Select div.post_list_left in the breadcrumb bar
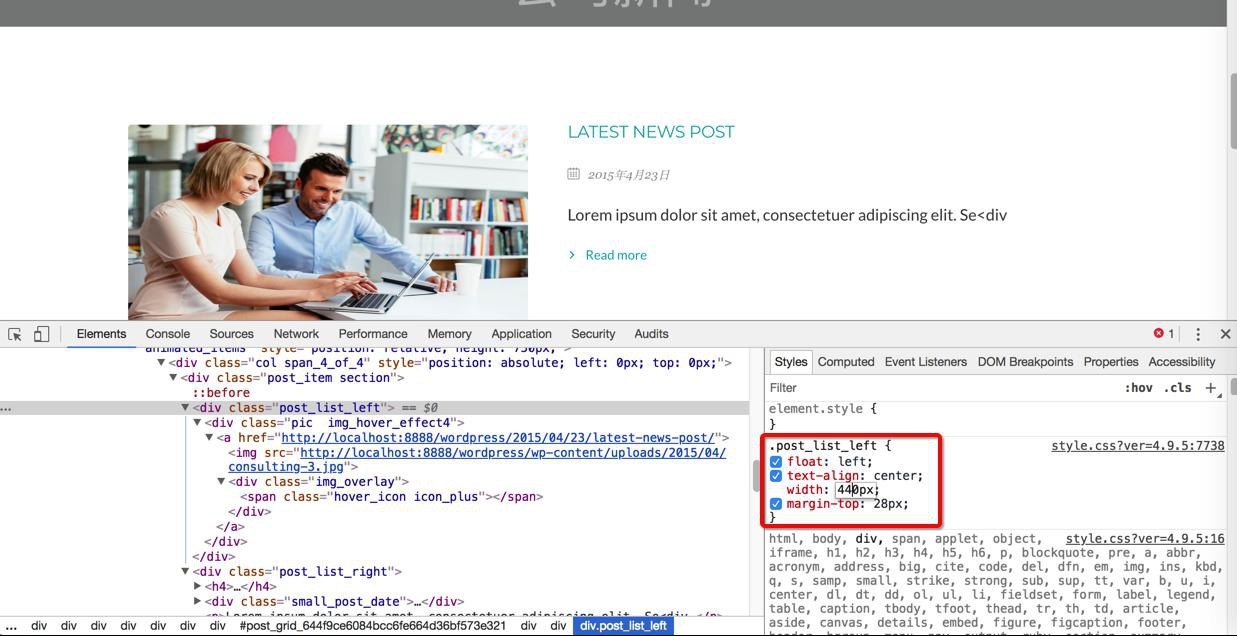 pos(623,626)
